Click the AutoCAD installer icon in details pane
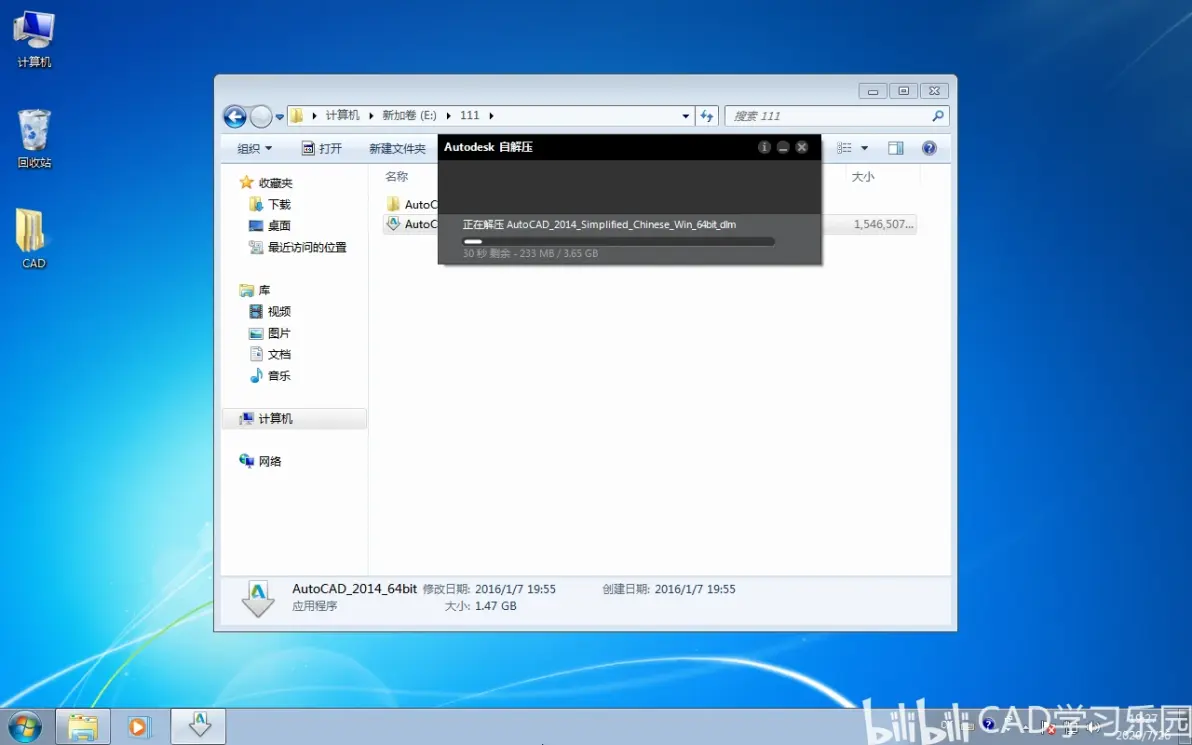This screenshot has width=1192, height=745. [x=258, y=598]
